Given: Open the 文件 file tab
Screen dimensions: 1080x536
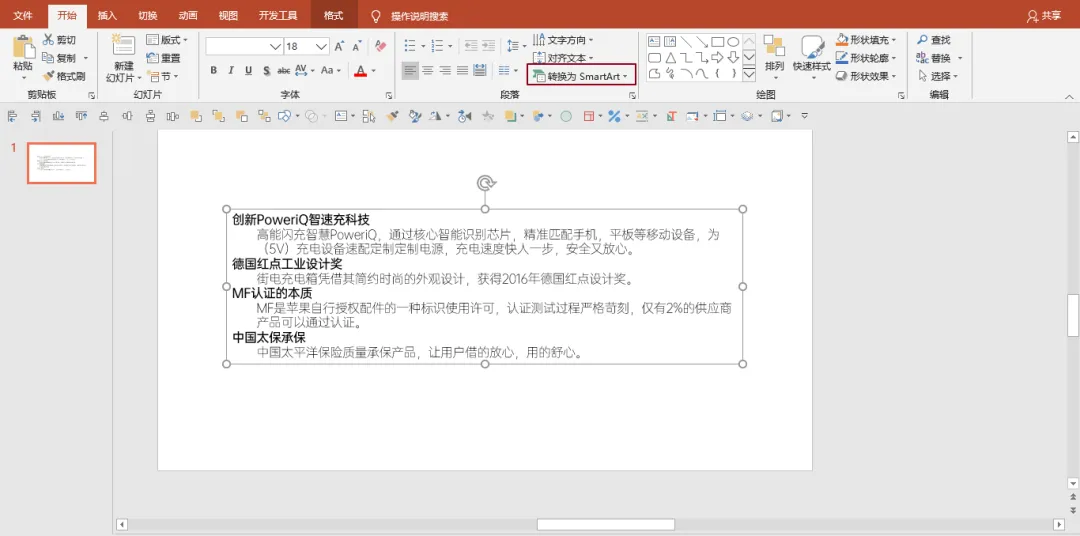Looking at the screenshot, I should (23, 15).
